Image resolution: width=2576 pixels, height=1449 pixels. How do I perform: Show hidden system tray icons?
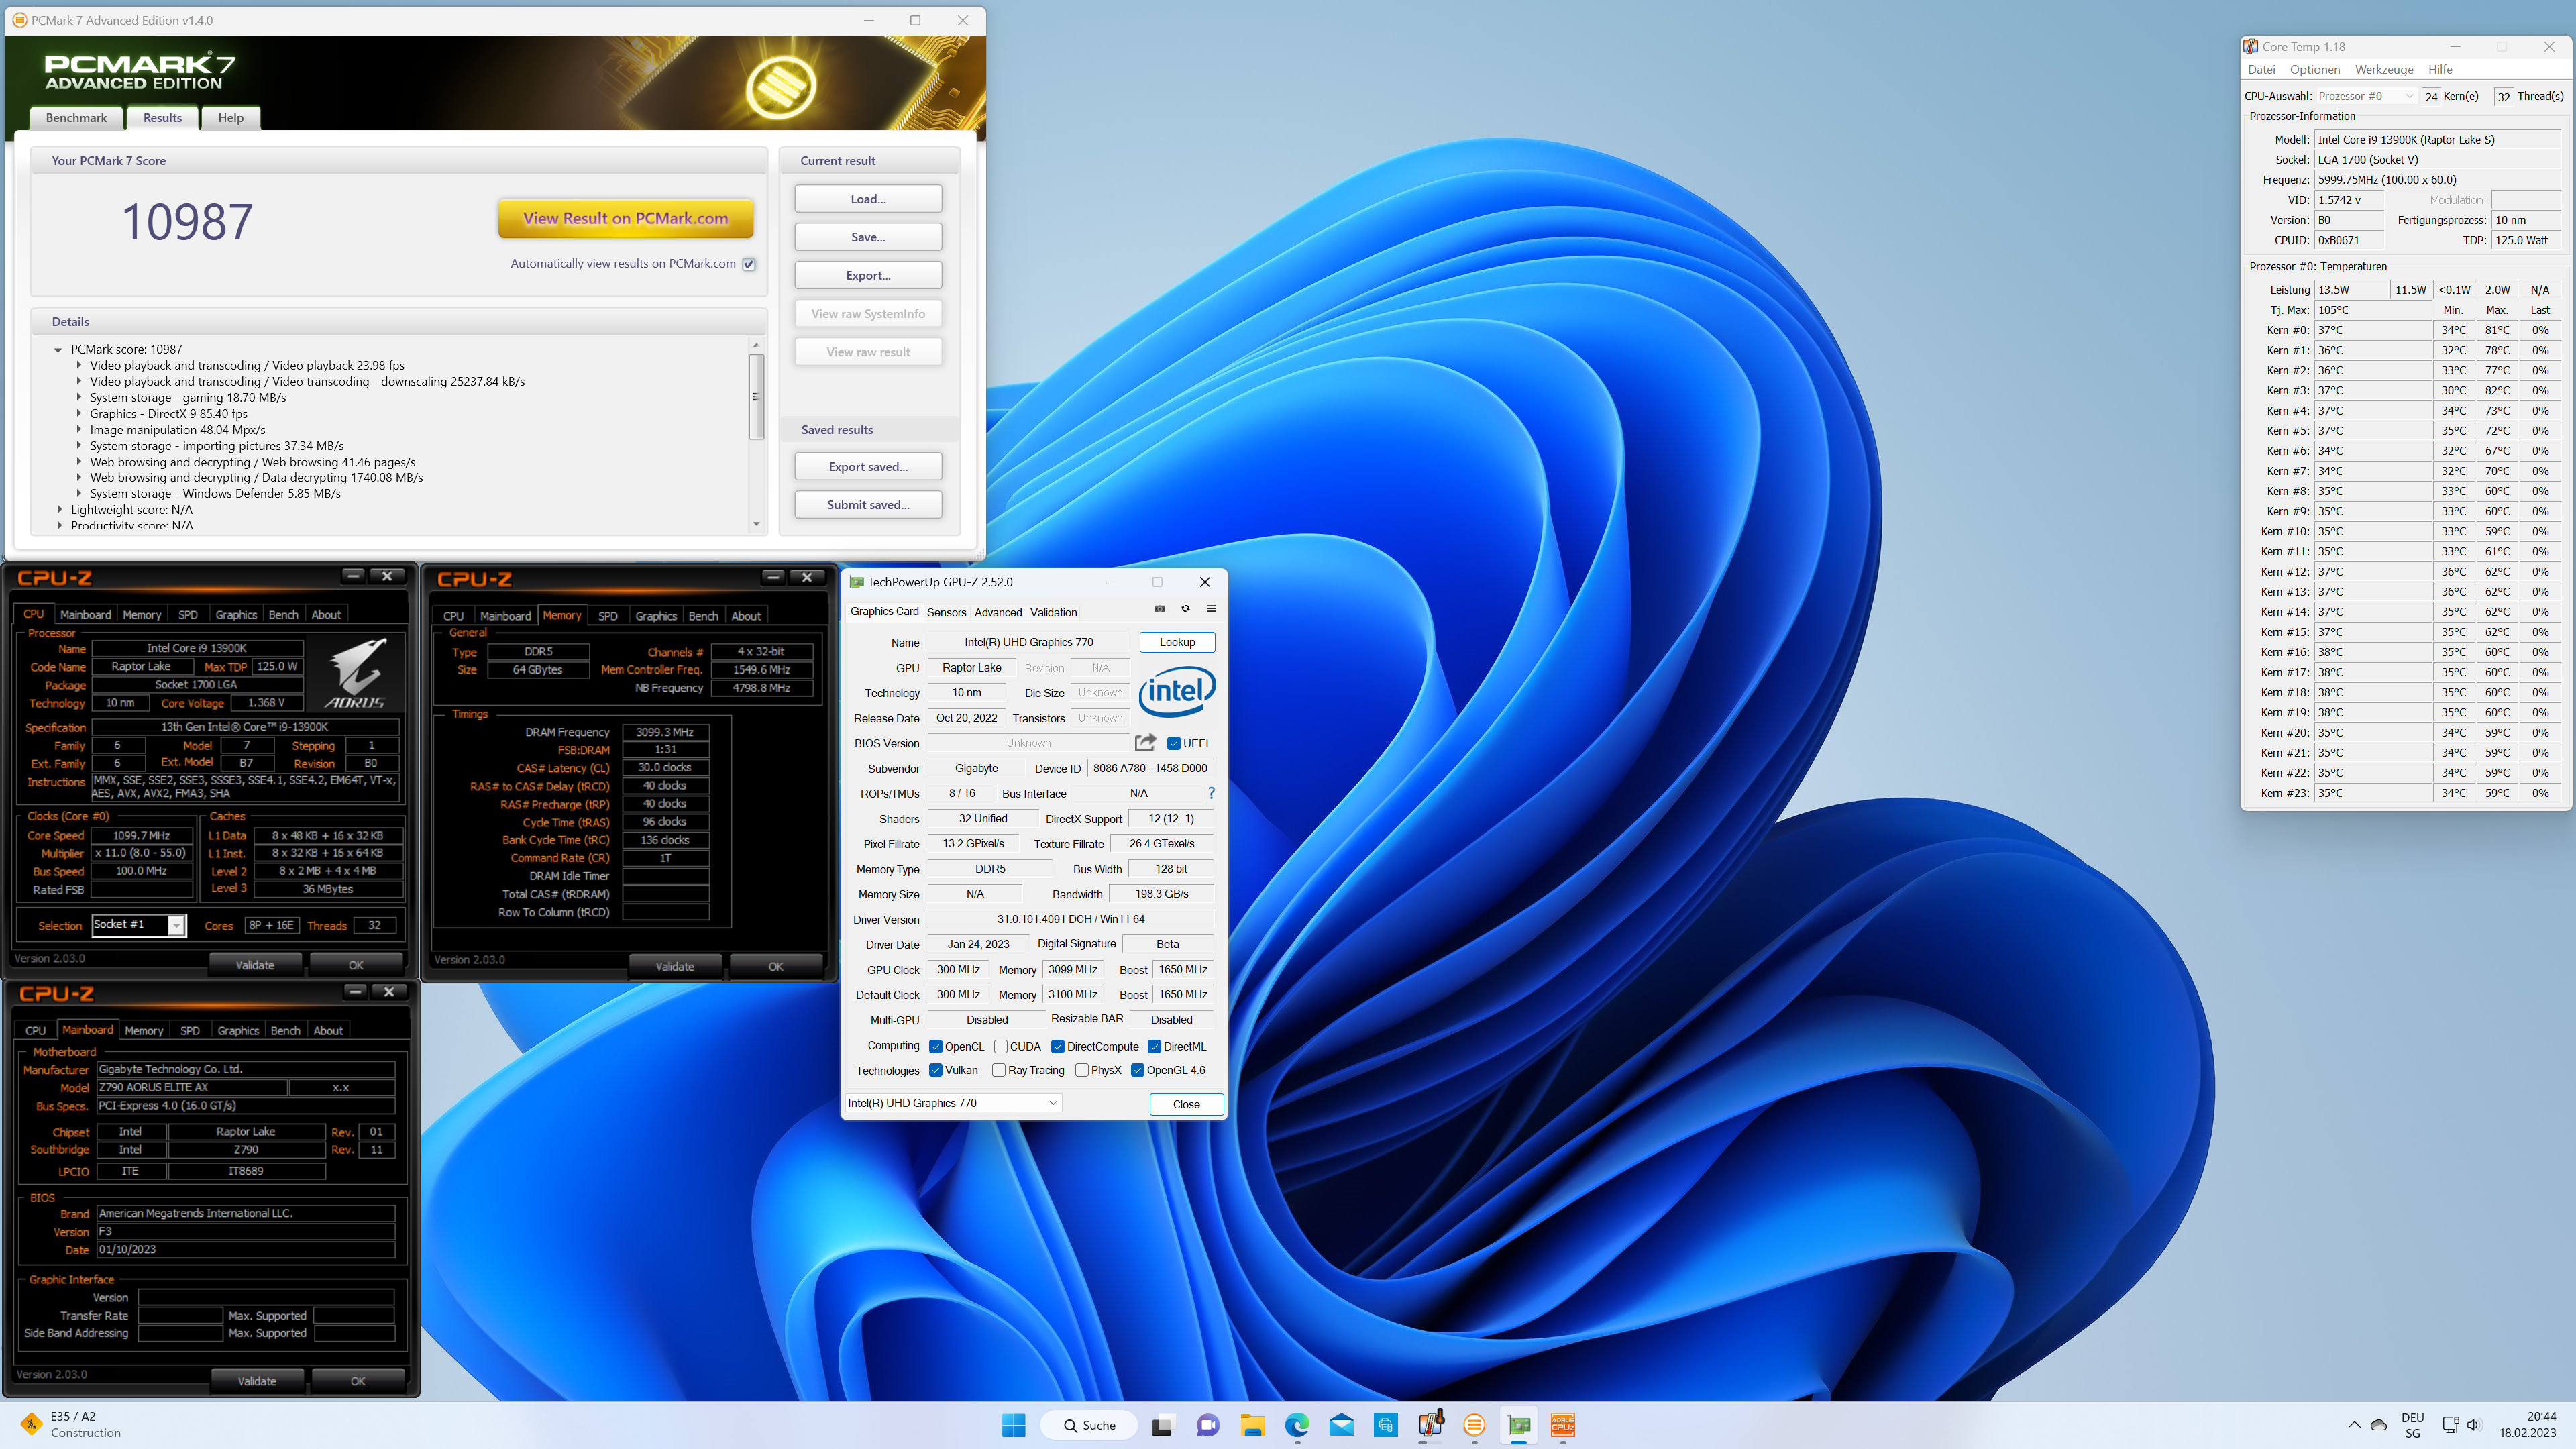tap(2354, 1425)
